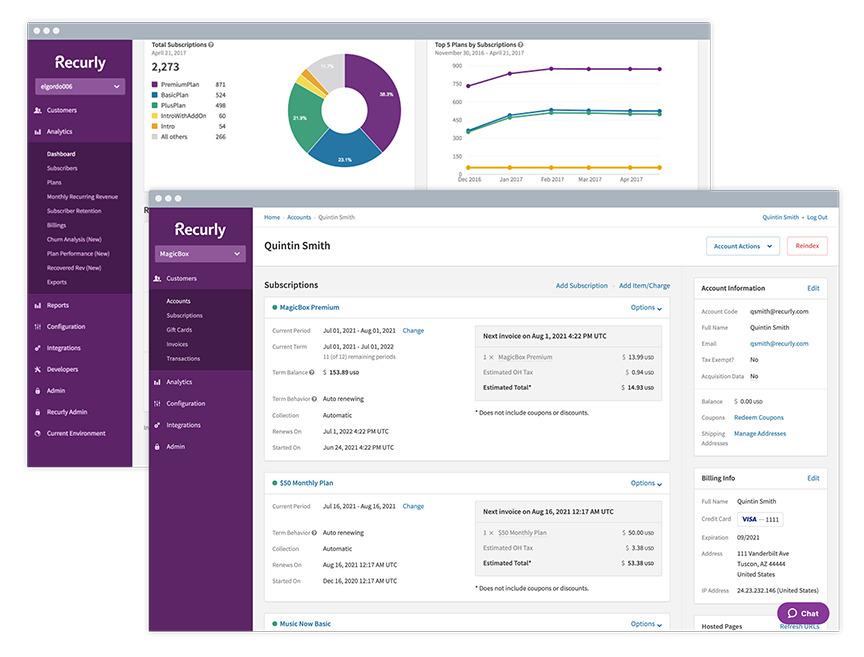This screenshot has height=657, width=864.
Task: Open Churn Analysis (New) in back window
Action: pos(74,240)
